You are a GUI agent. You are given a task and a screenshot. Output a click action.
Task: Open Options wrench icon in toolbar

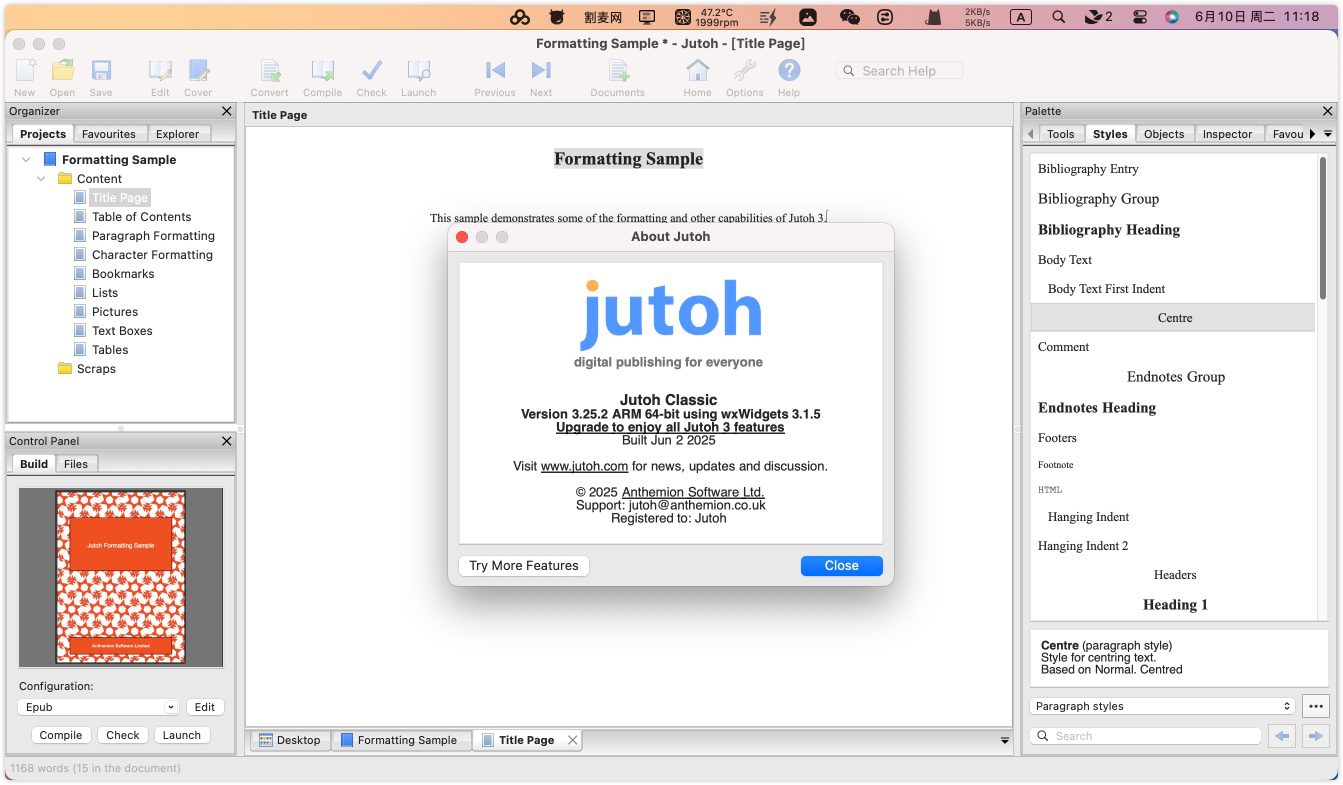click(744, 72)
